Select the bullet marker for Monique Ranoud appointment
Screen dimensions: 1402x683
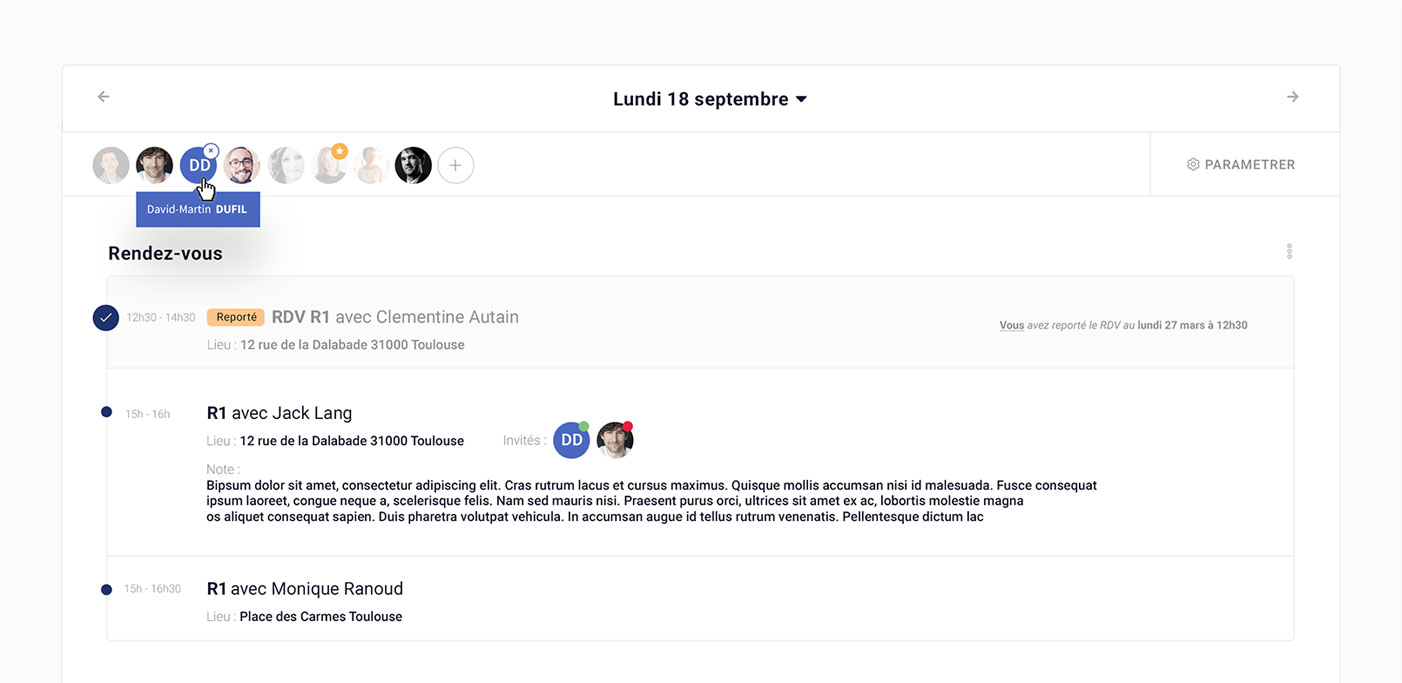pos(106,589)
